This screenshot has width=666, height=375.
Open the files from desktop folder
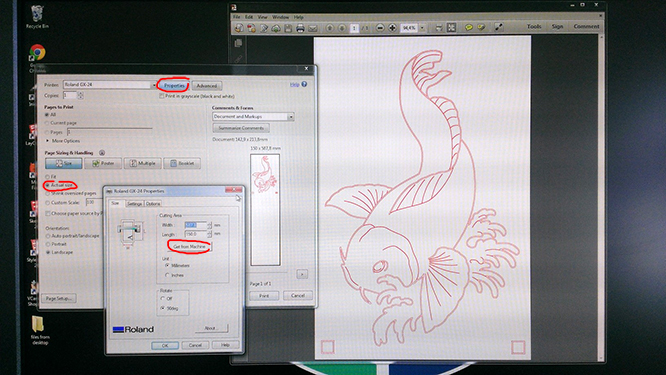pos(40,330)
